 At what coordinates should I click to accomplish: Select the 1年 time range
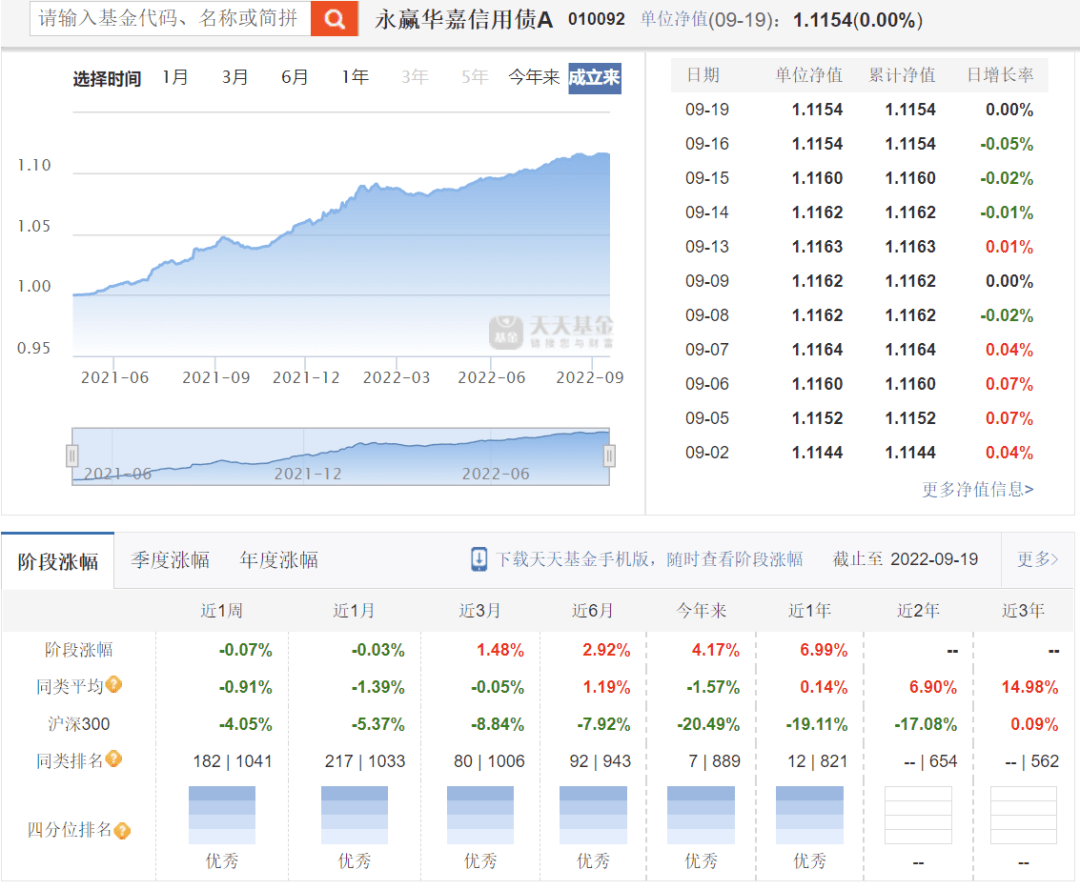click(x=355, y=77)
